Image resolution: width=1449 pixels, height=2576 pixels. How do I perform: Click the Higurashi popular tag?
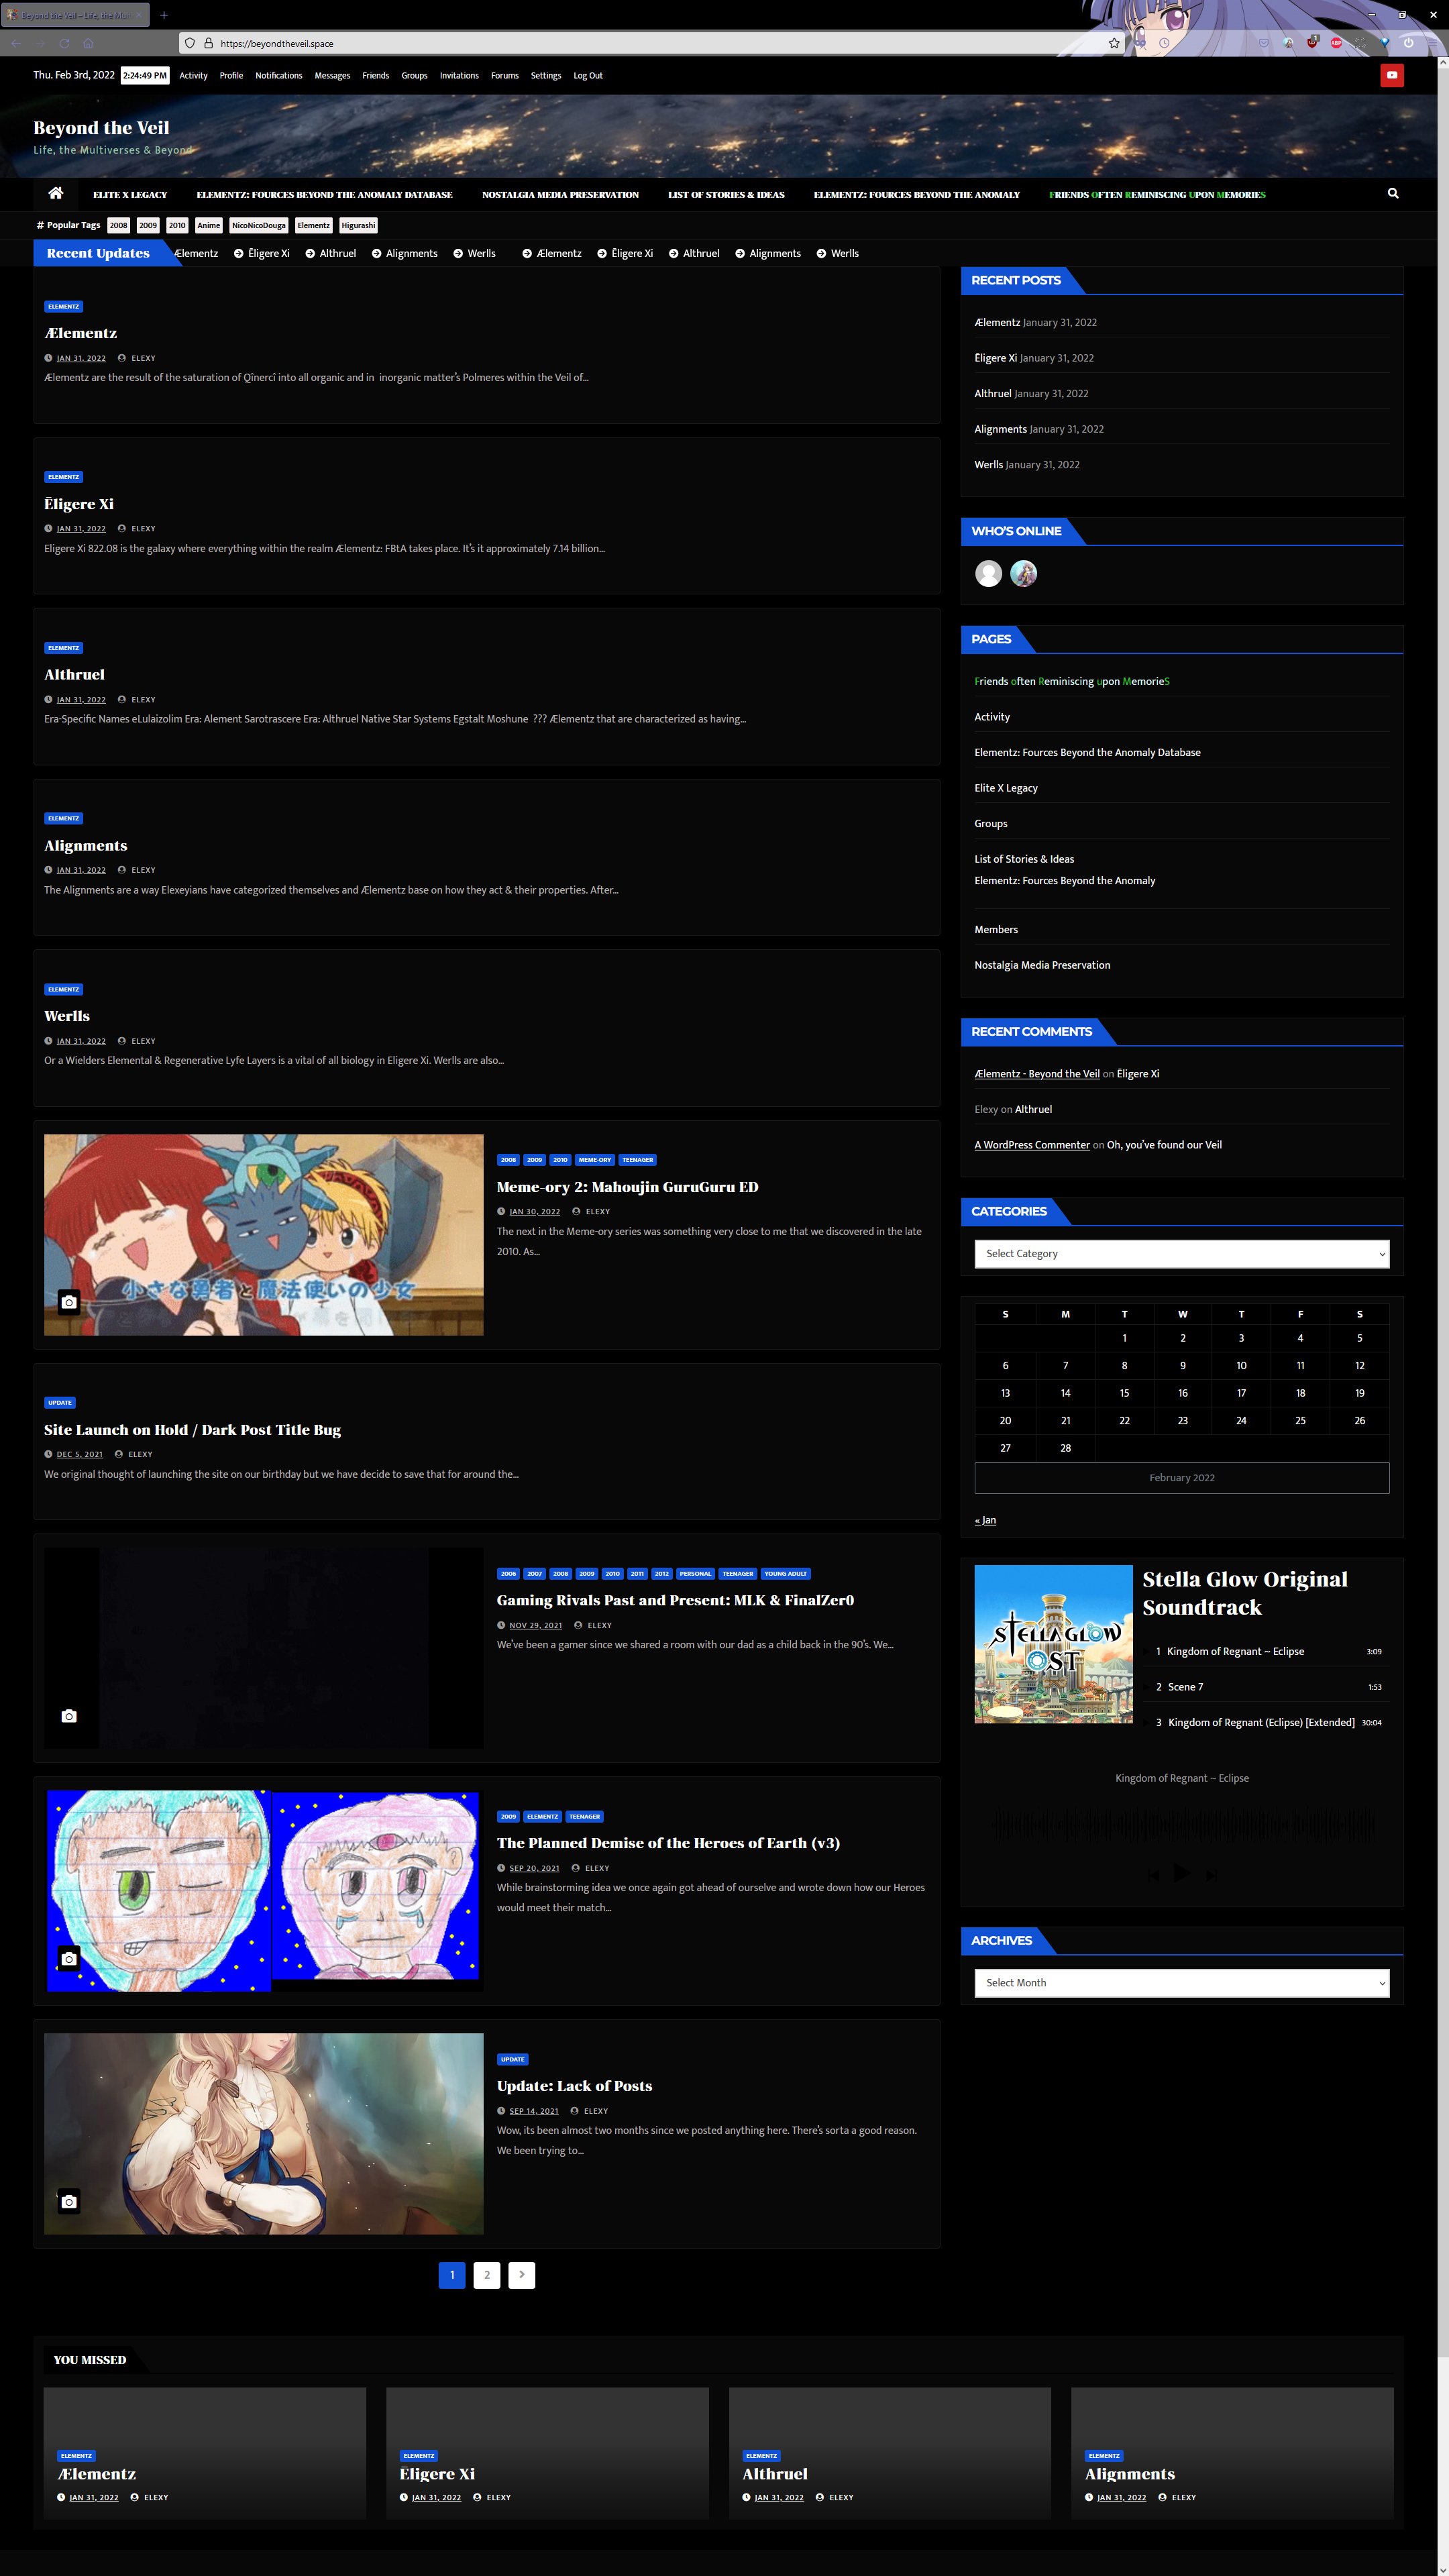358,225
